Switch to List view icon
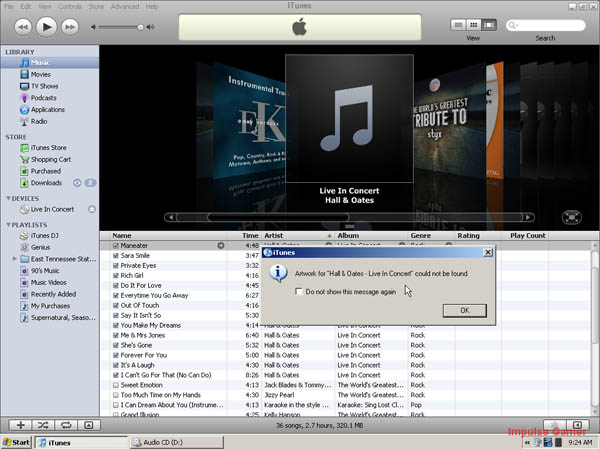The height and width of the screenshot is (450, 600). coord(458,25)
